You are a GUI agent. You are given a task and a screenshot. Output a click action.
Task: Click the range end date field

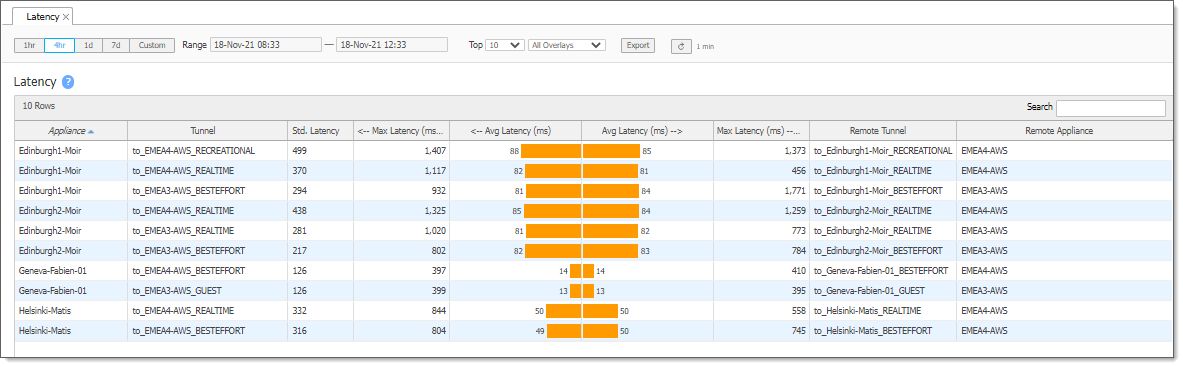pos(392,45)
